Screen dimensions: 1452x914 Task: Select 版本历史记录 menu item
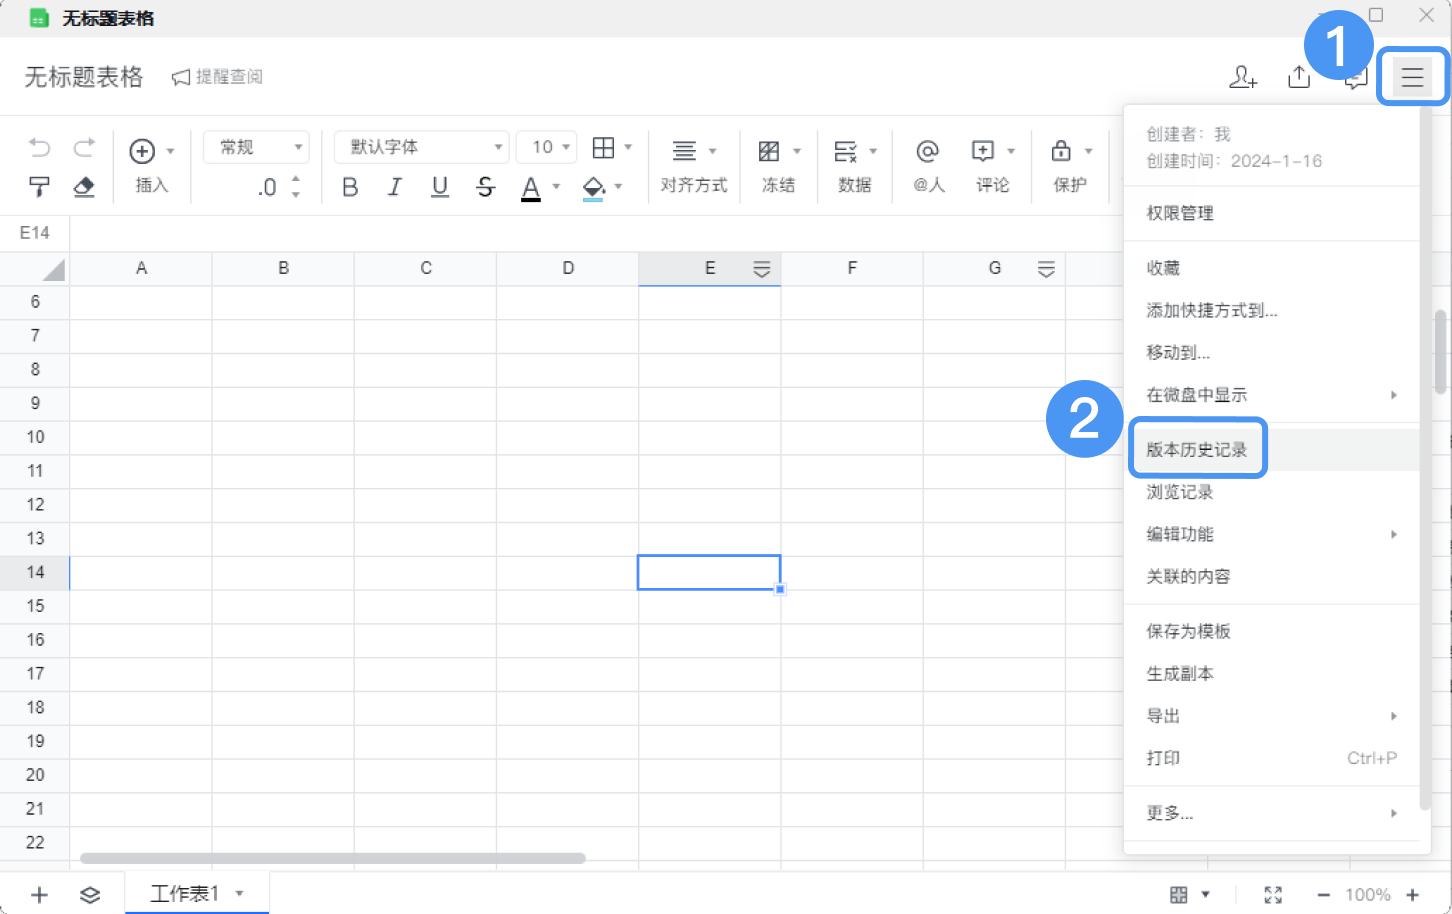tap(1197, 450)
